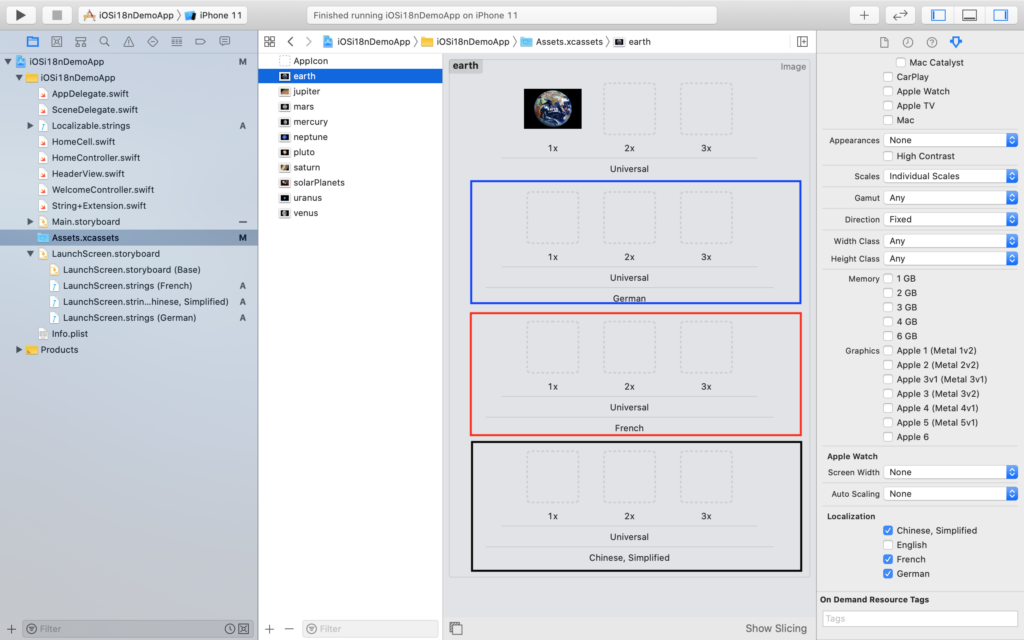Viewport: 1024px width, 640px height.
Task: Expand the Products folder
Action: [x=19, y=349]
